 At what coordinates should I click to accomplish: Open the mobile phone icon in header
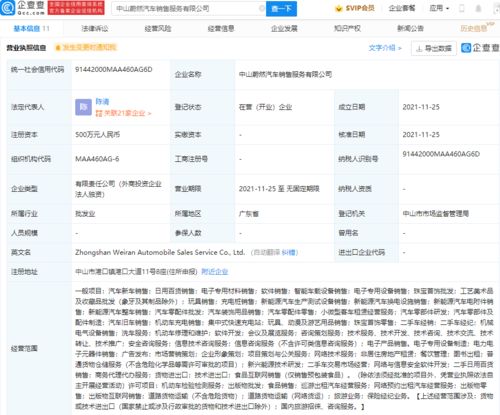462,8
